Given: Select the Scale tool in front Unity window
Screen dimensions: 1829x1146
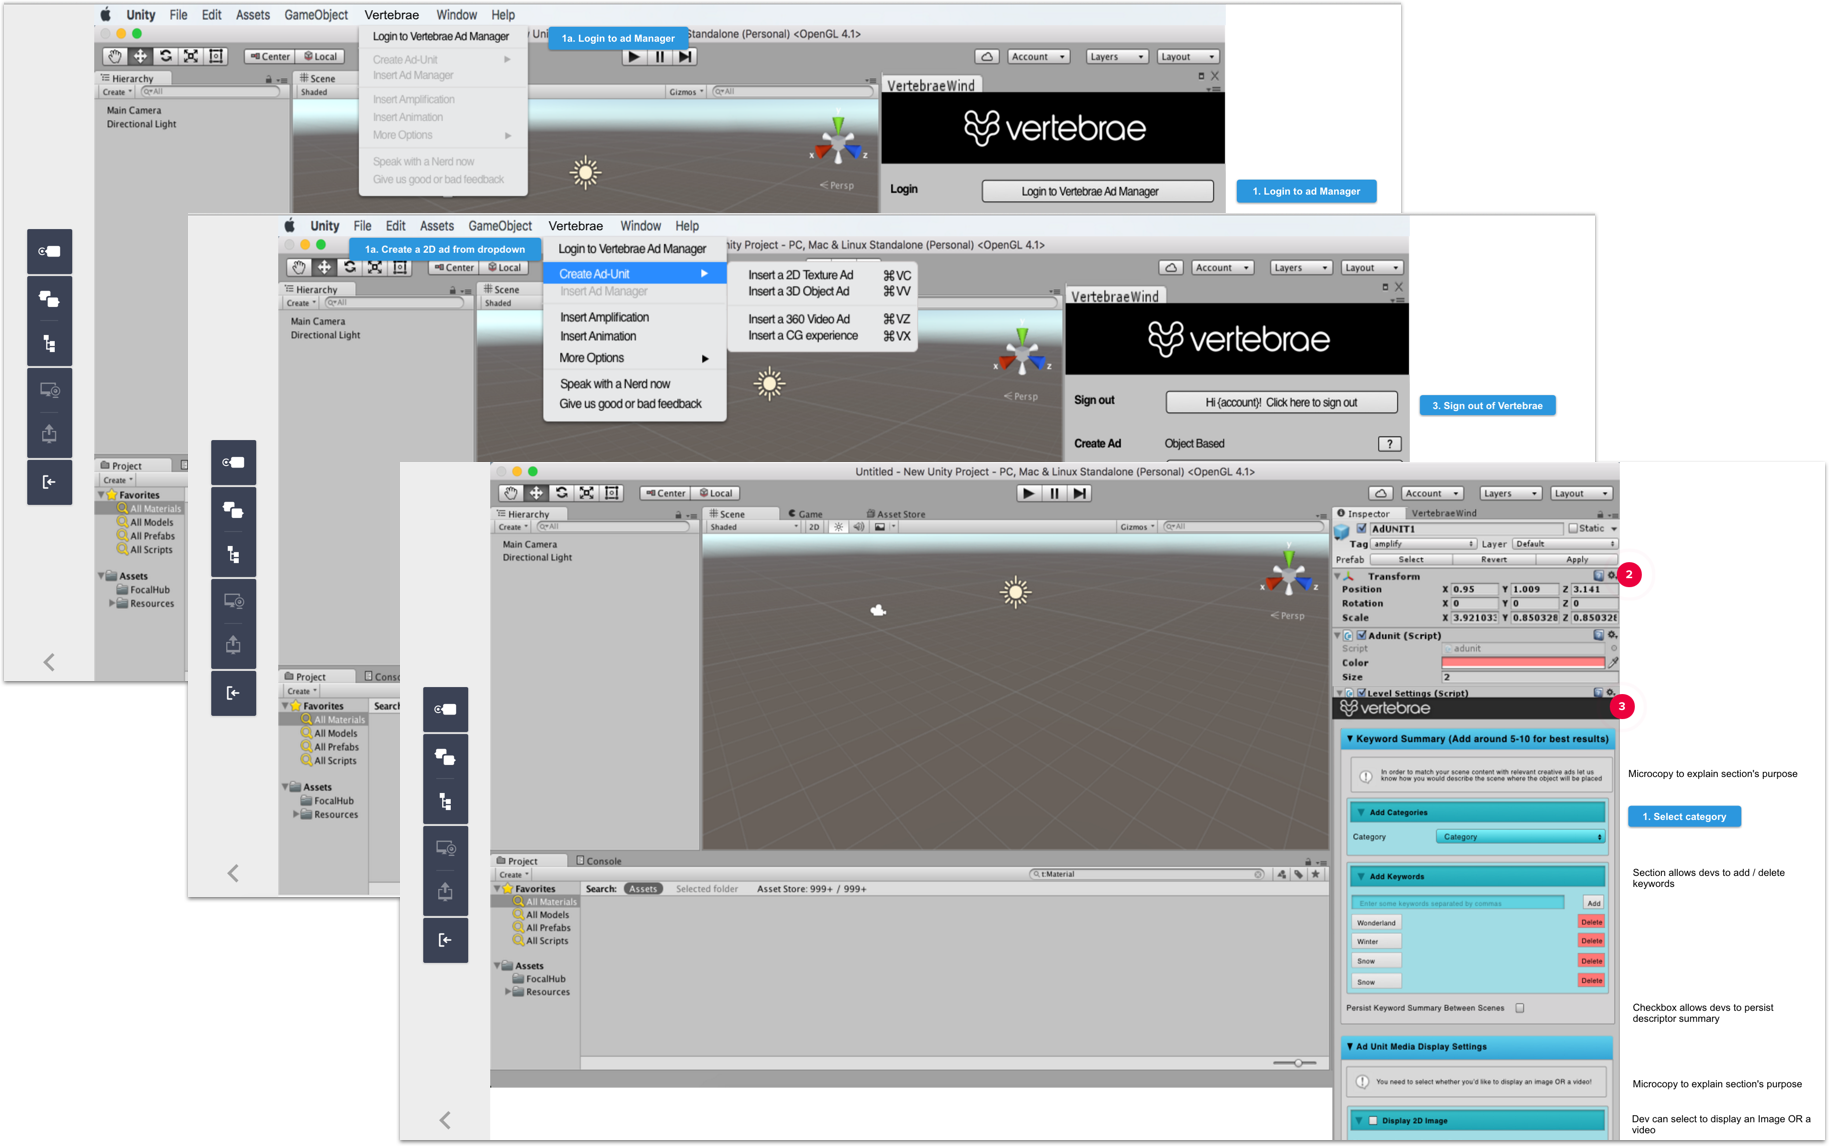Looking at the screenshot, I should (x=586, y=493).
